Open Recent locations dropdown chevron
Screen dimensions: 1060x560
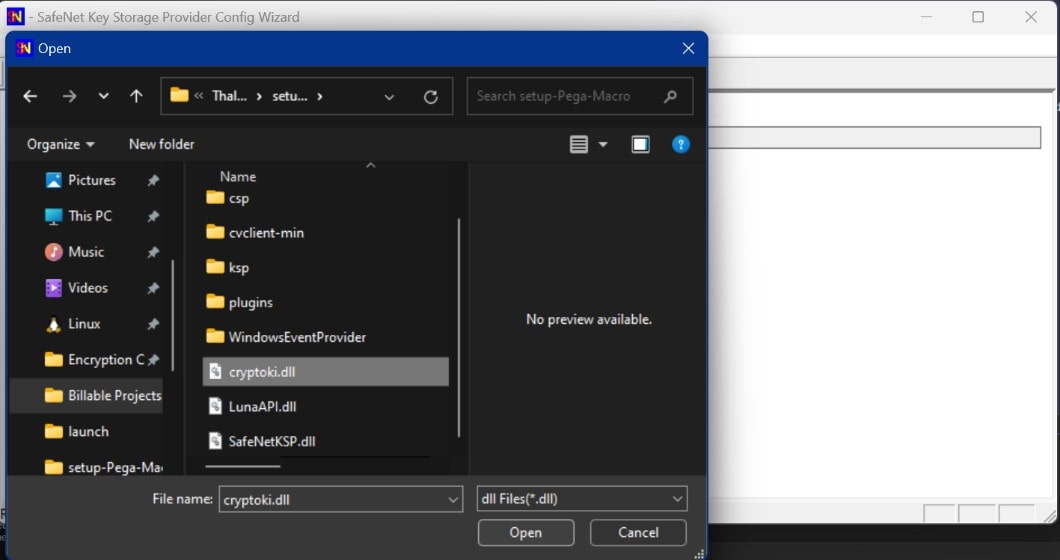pos(103,96)
